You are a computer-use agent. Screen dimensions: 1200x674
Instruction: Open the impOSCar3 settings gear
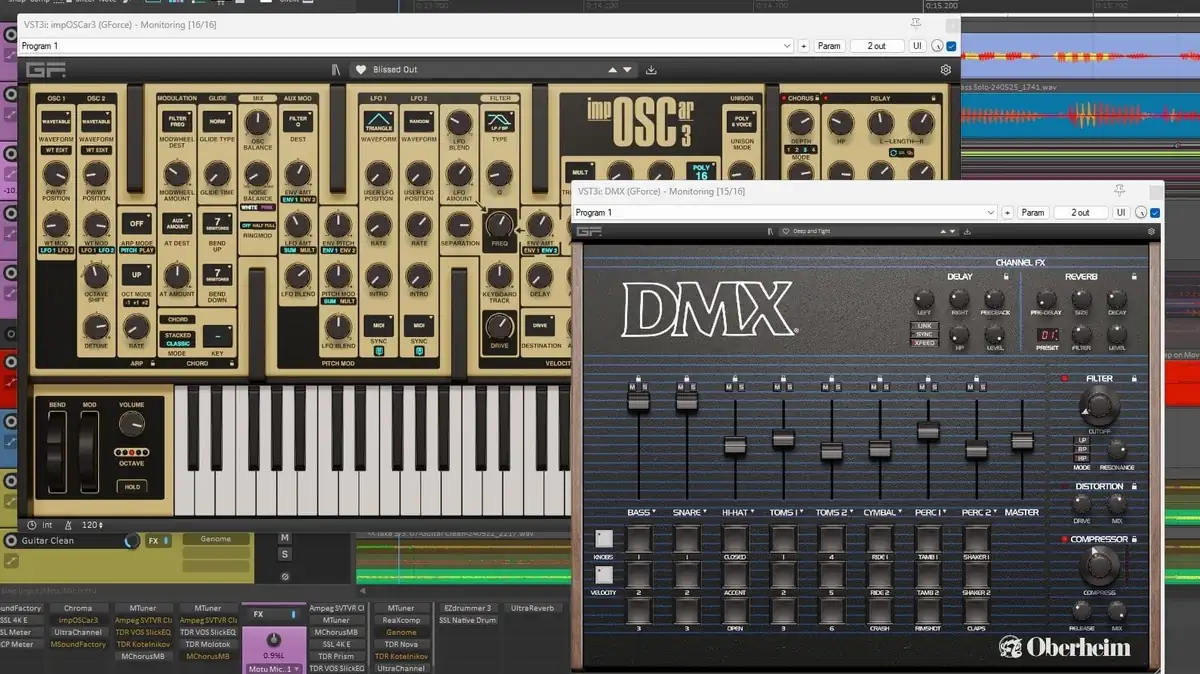click(x=944, y=69)
